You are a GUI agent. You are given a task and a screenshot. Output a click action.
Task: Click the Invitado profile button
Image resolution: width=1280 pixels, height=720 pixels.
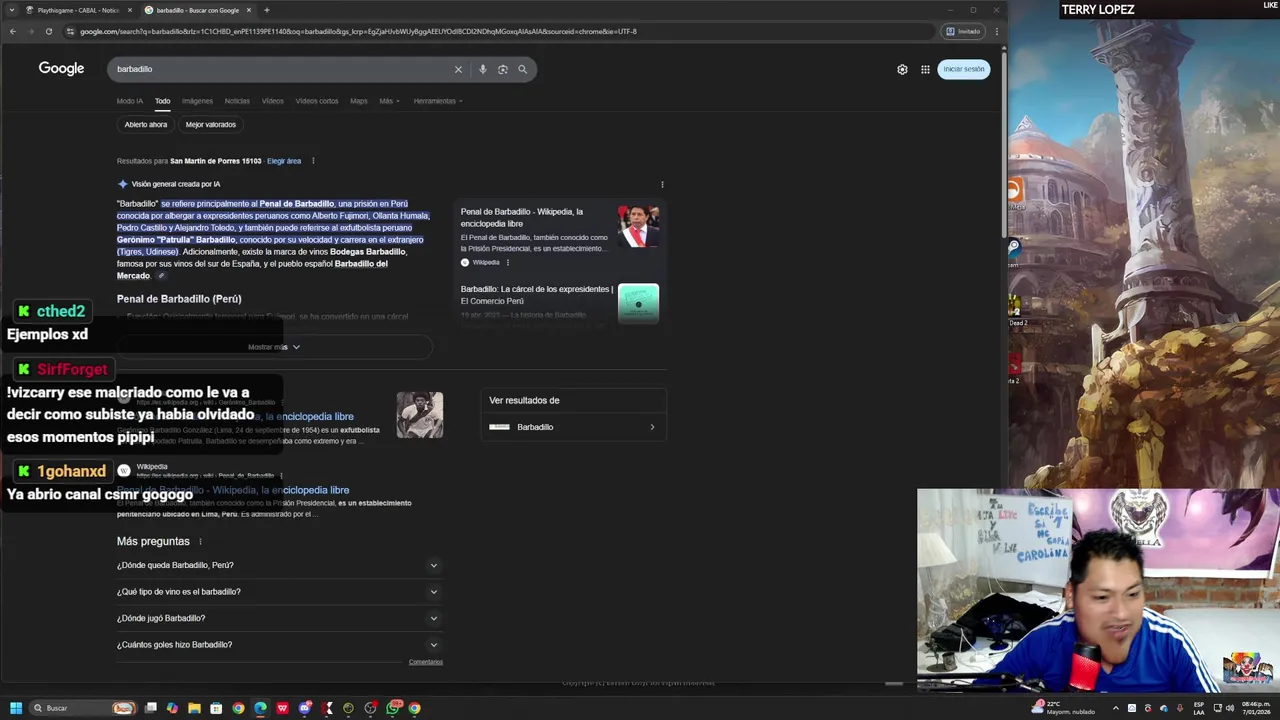963,31
